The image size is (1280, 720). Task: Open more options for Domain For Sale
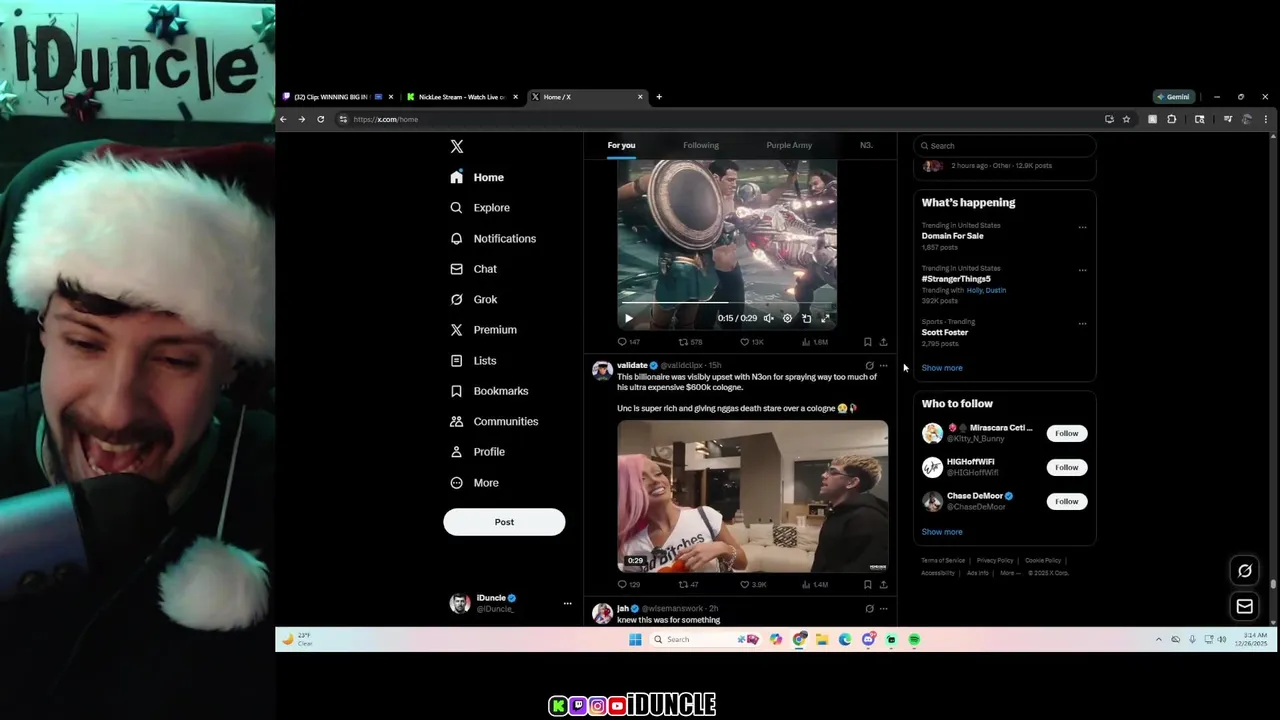[1082, 227]
